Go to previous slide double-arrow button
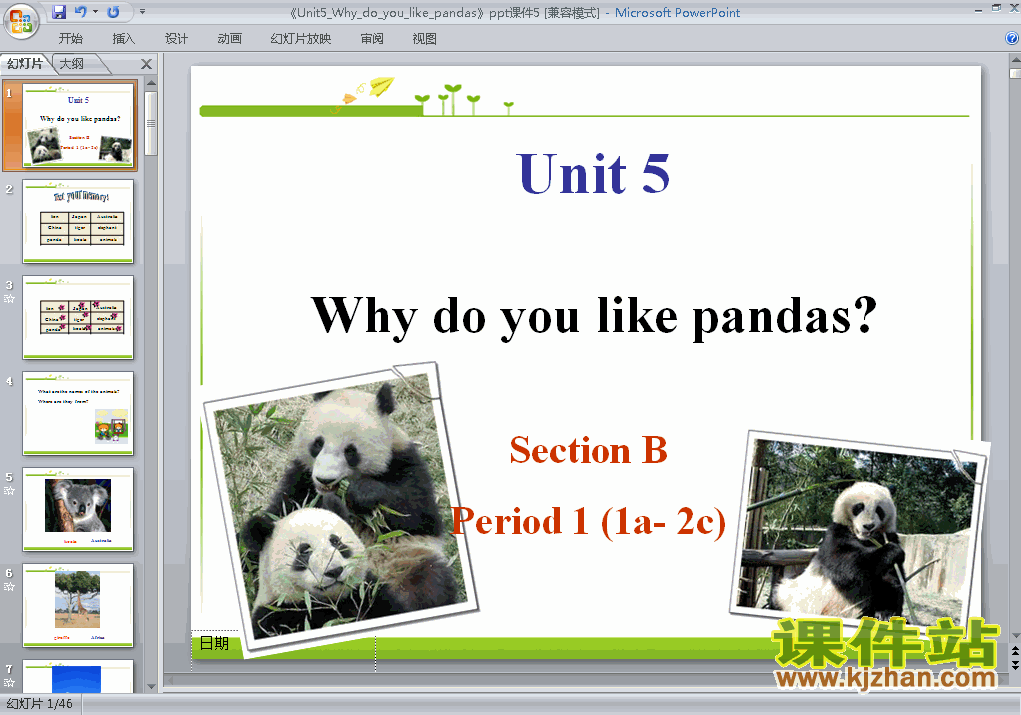The width and height of the screenshot is (1021, 715). click(1015, 651)
